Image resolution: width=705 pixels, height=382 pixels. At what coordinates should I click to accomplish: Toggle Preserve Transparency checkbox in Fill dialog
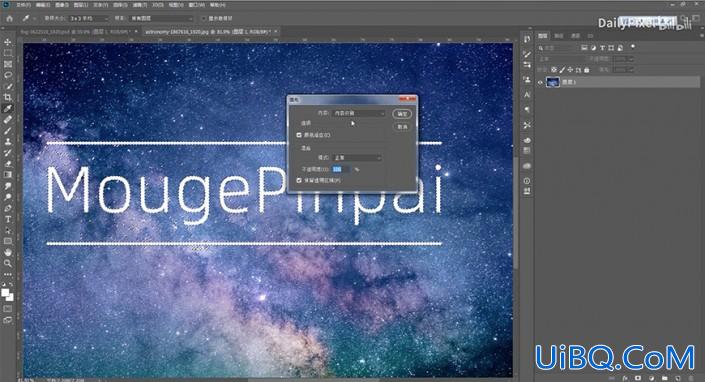pyautogui.click(x=299, y=180)
